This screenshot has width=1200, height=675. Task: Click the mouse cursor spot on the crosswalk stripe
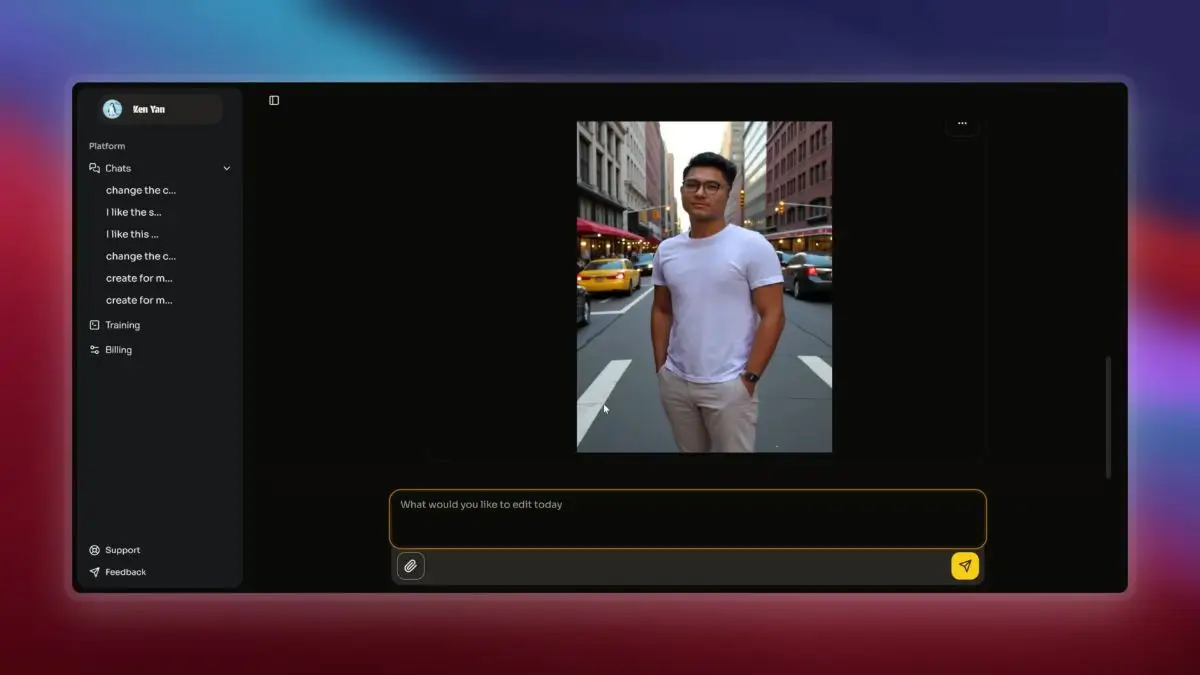tap(604, 407)
